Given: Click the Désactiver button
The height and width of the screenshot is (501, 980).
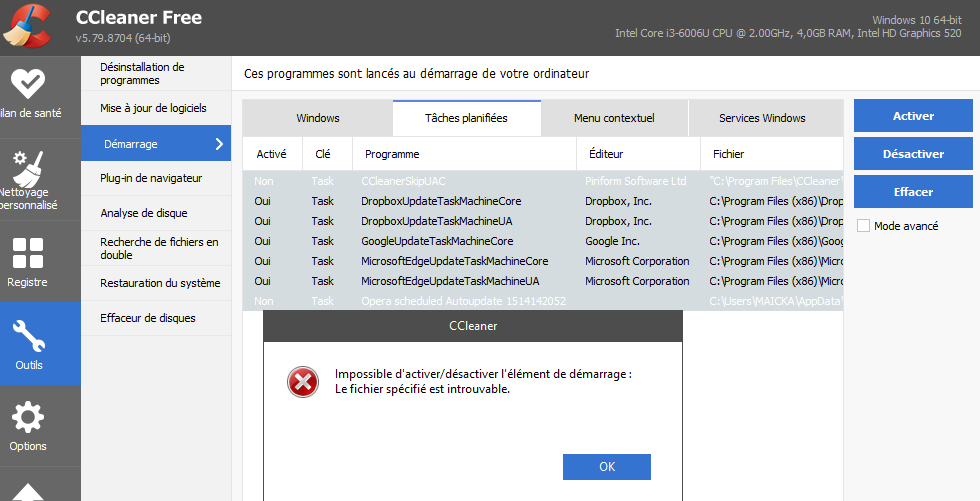Looking at the screenshot, I should click(x=913, y=154).
